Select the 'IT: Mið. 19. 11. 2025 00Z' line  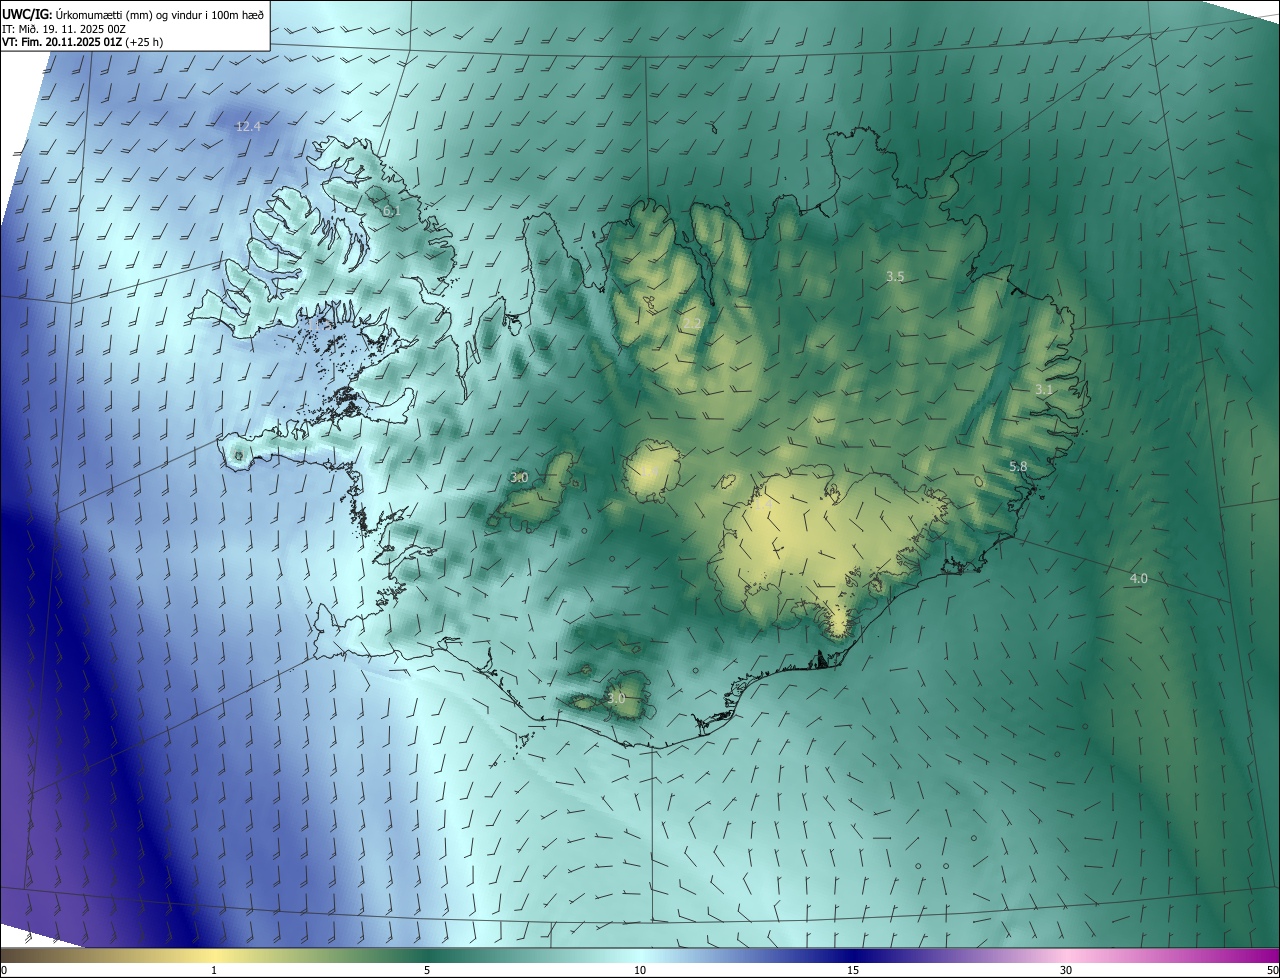point(64,28)
